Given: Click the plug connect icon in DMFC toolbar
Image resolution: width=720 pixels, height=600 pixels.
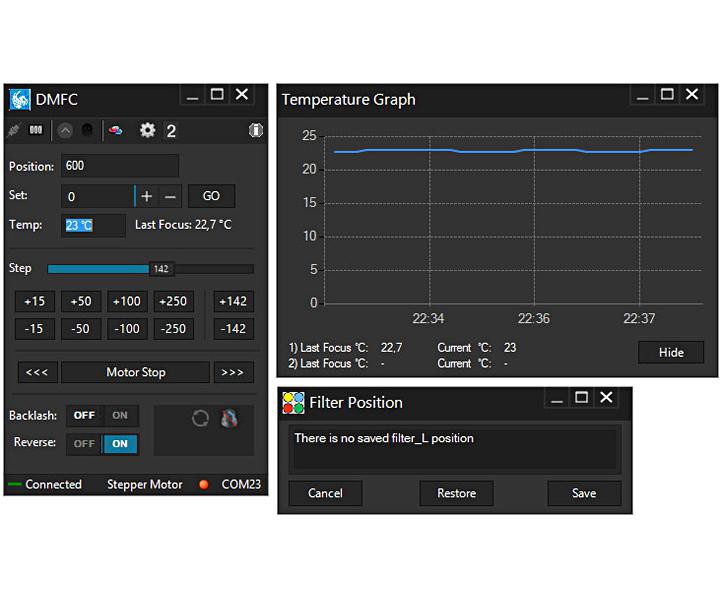Looking at the screenshot, I should (x=15, y=130).
